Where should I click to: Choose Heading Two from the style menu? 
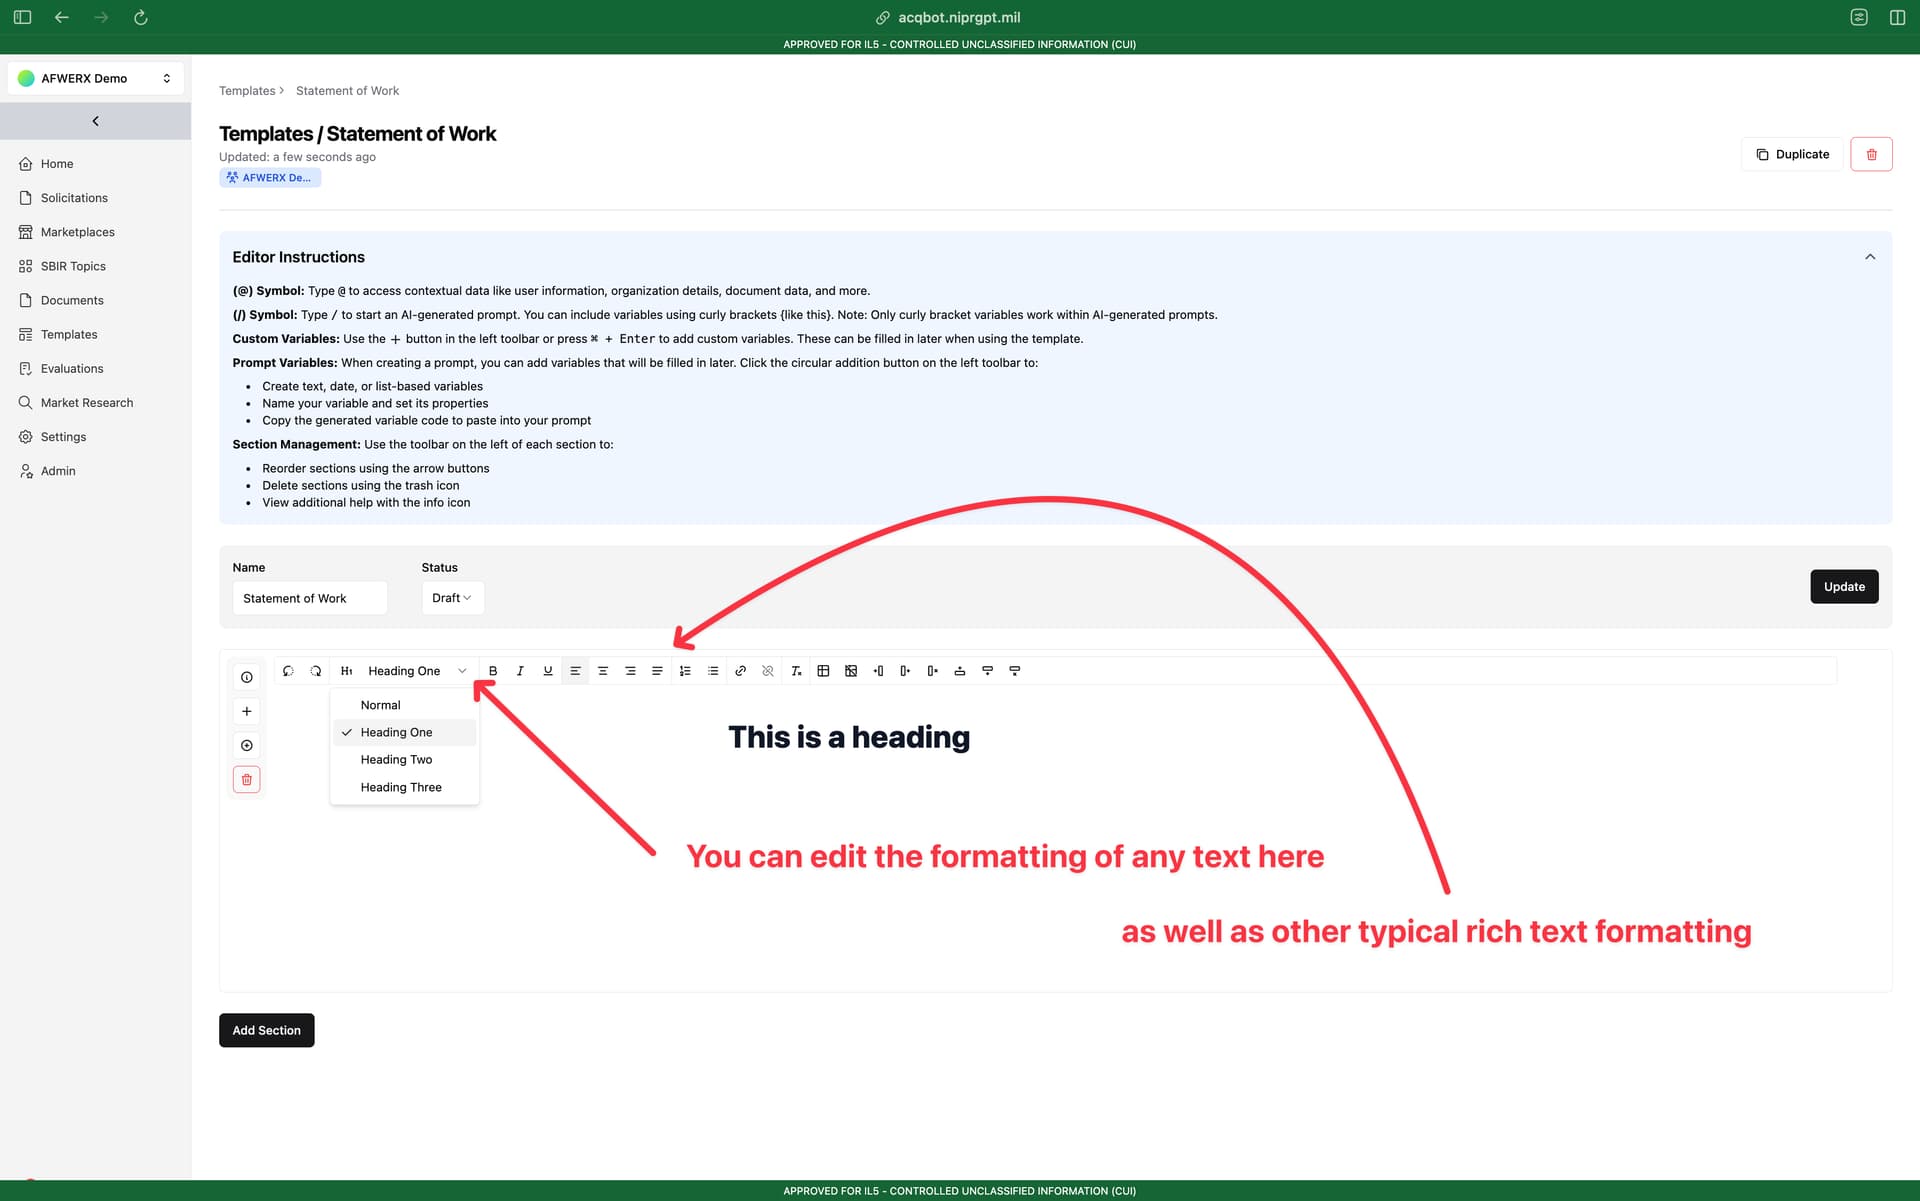(405, 760)
